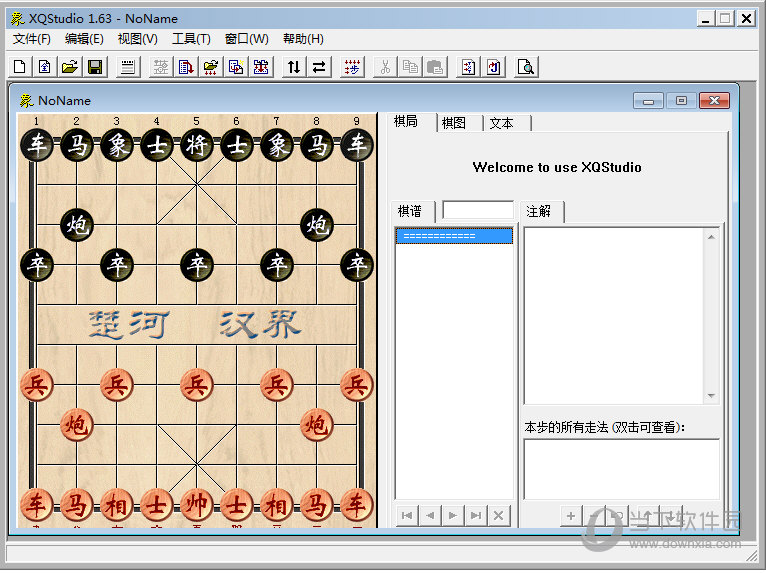The height and width of the screenshot is (573, 766).
Task: Select red 相 elephant on file 7
Action: coord(277,505)
